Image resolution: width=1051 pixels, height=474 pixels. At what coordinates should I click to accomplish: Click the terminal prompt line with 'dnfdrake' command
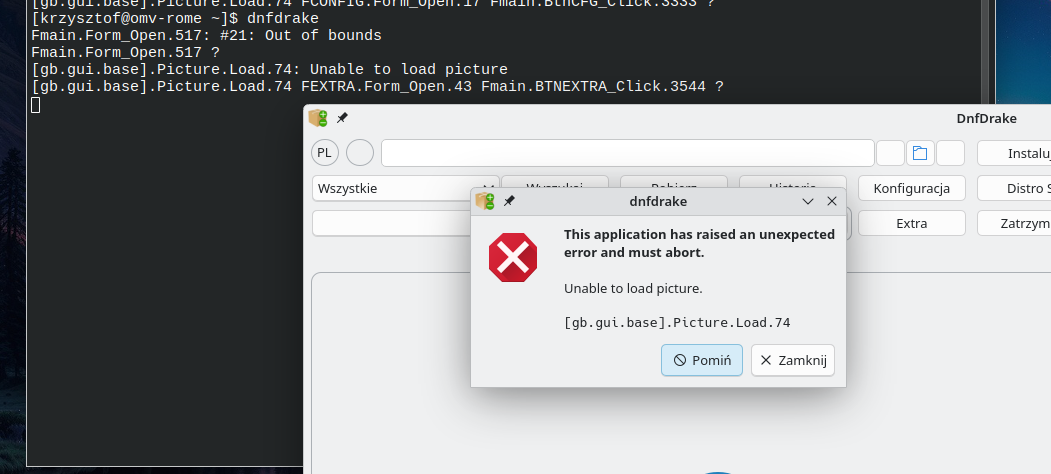(175, 18)
